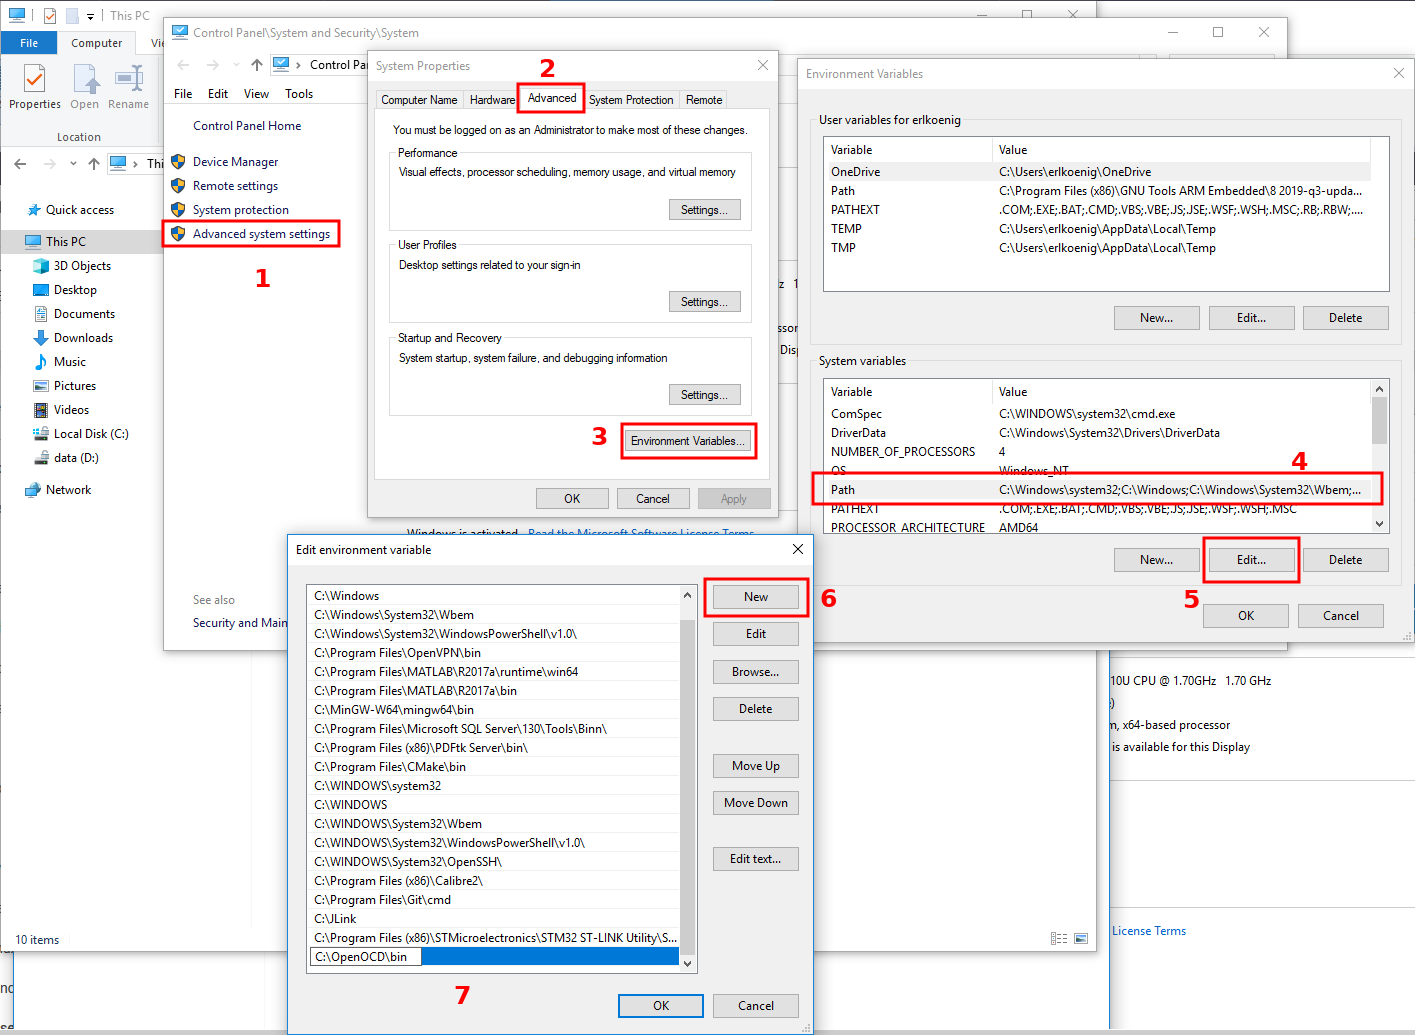Click OK in Edit environment variable dialog
1415x1035 pixels.
661,1006
